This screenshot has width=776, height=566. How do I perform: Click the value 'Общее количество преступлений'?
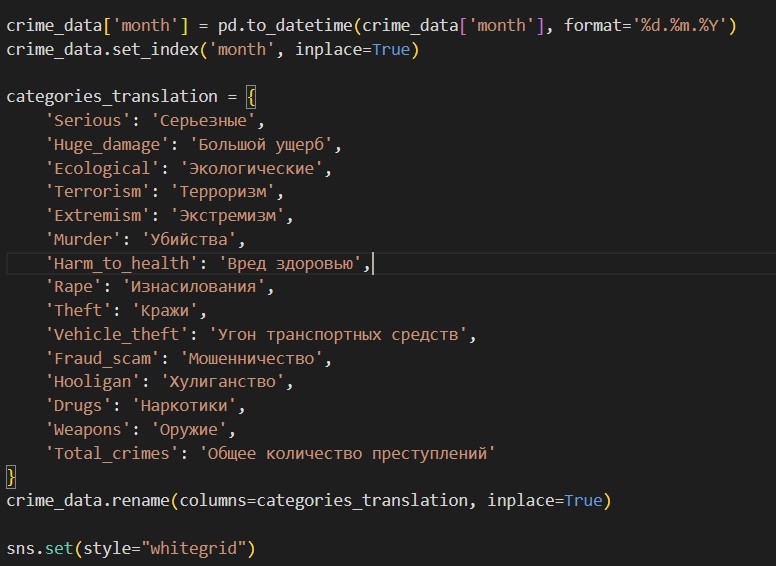(x=347, y=453)
